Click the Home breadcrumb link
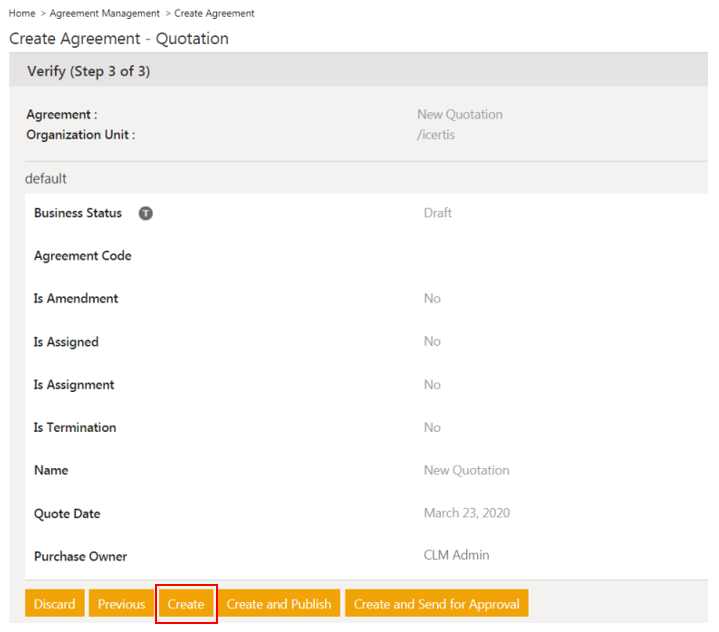 pyautogui.click(x=22, y=13)
